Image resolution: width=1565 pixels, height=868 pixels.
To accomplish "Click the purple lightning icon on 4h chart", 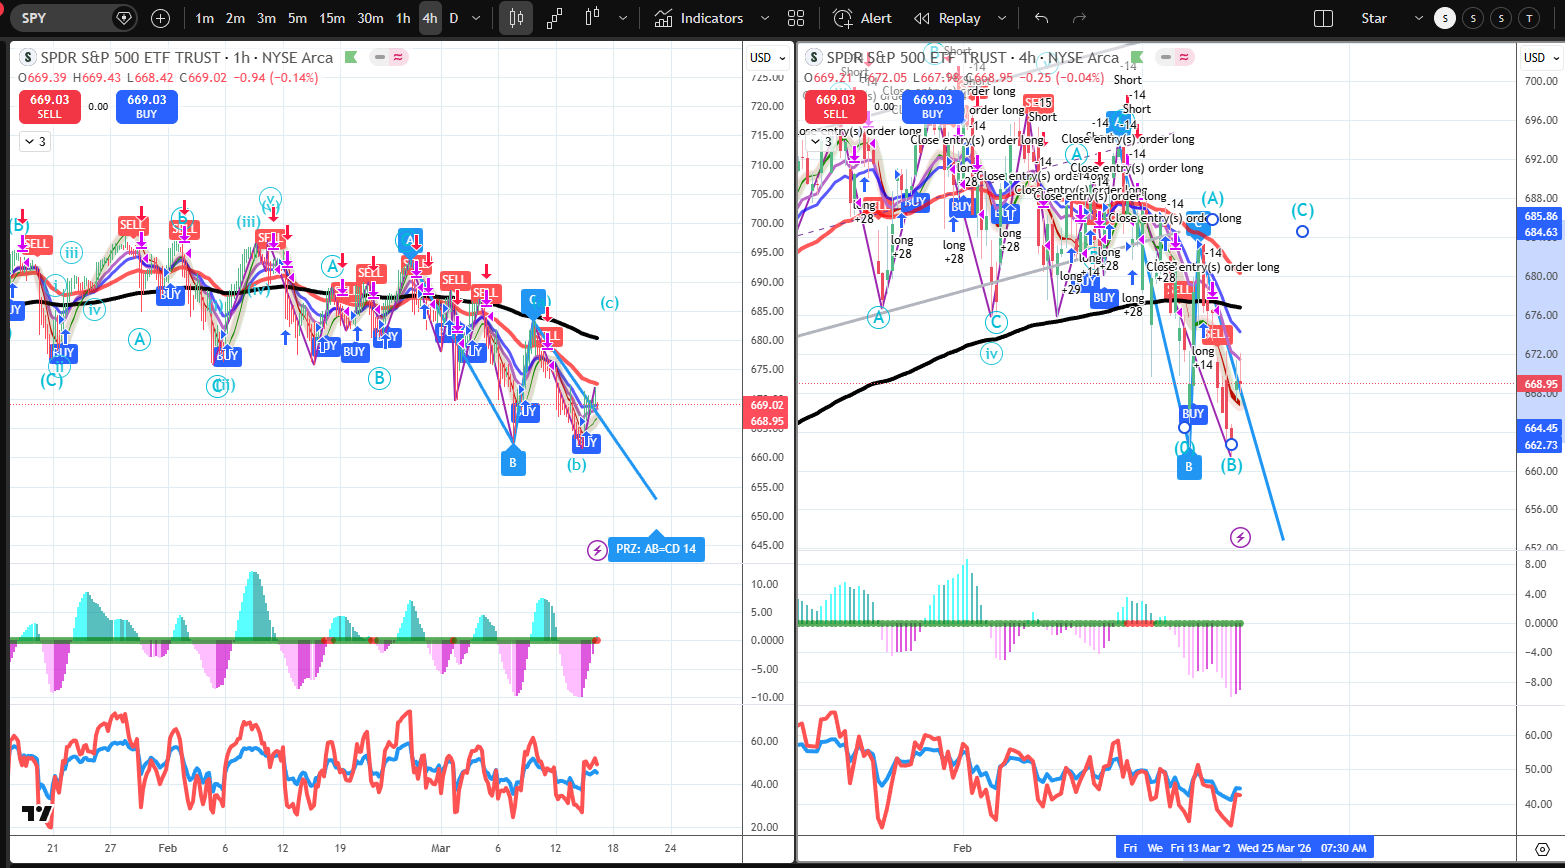I will [1240, 538].
